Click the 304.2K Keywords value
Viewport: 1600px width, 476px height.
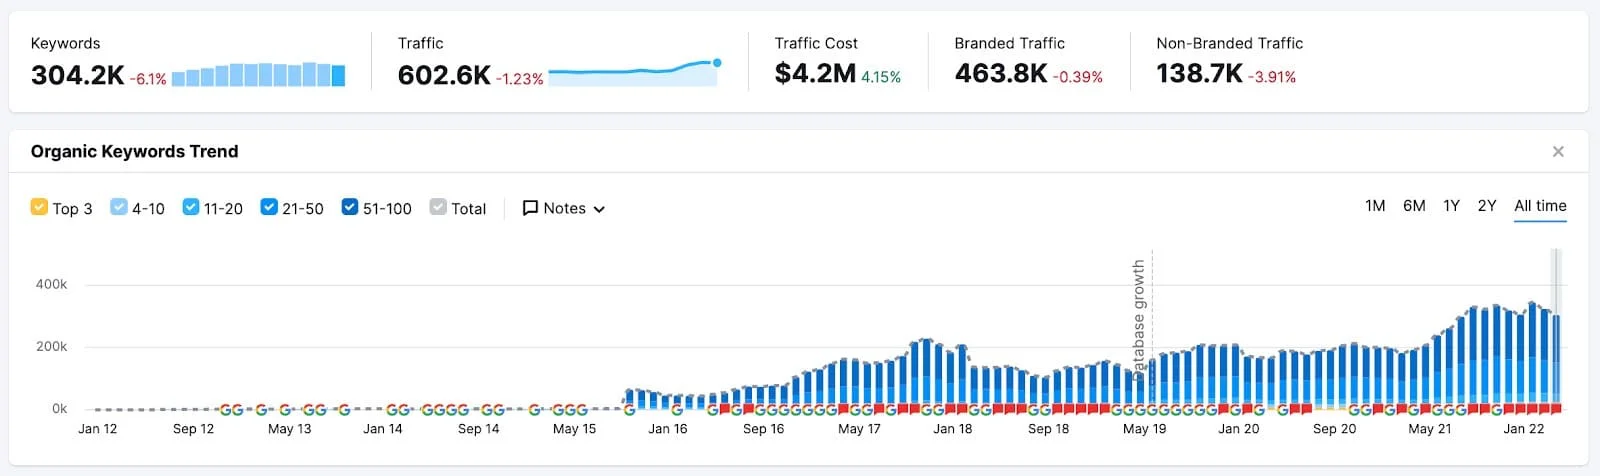click(78, 75)
